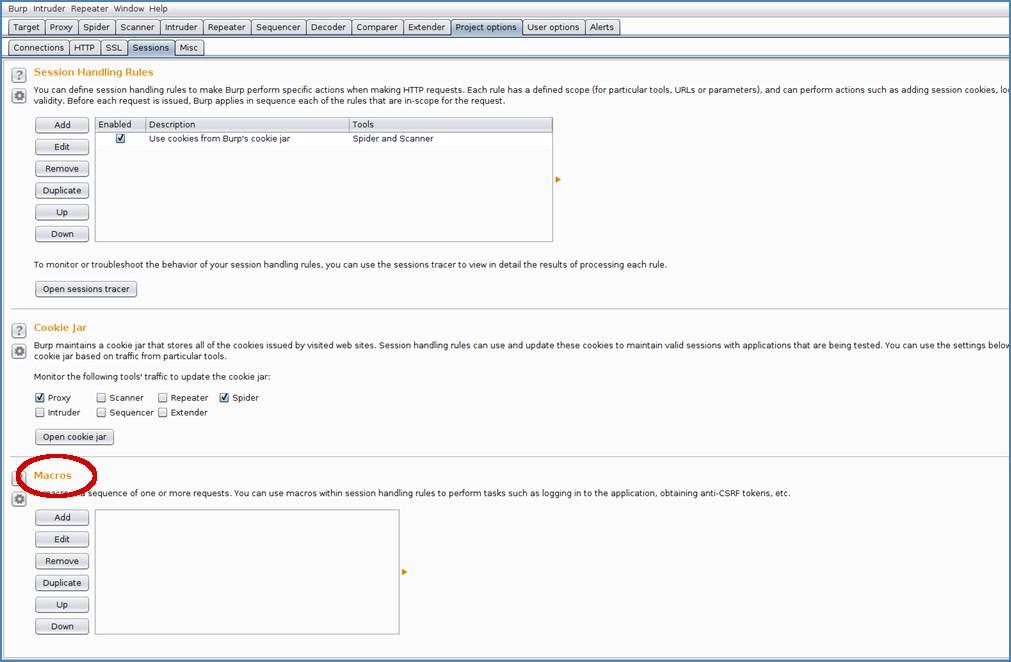Open the Intruder menu in the menu bar
Screen dimensions: 1011x662
(x=49, y=8)
